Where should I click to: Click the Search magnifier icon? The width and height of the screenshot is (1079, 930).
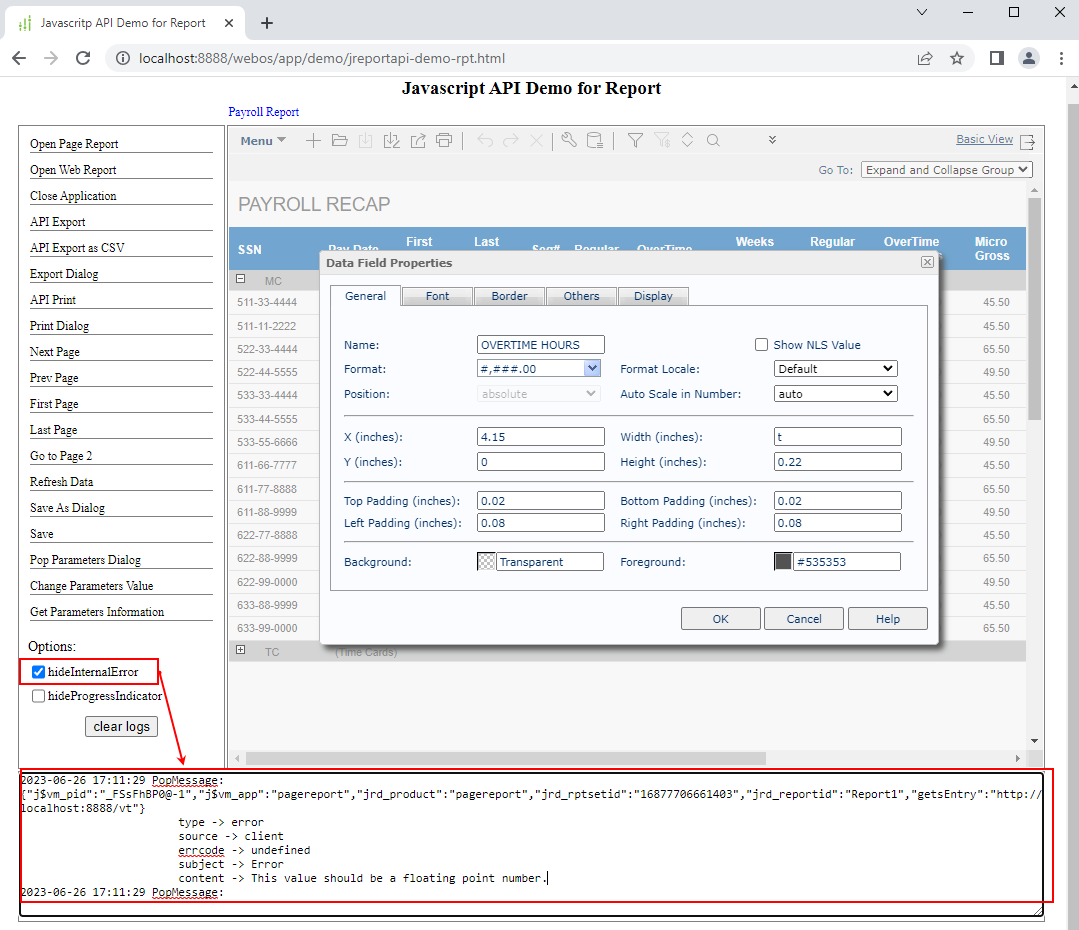pyautogui.click(x=713, y=141)
